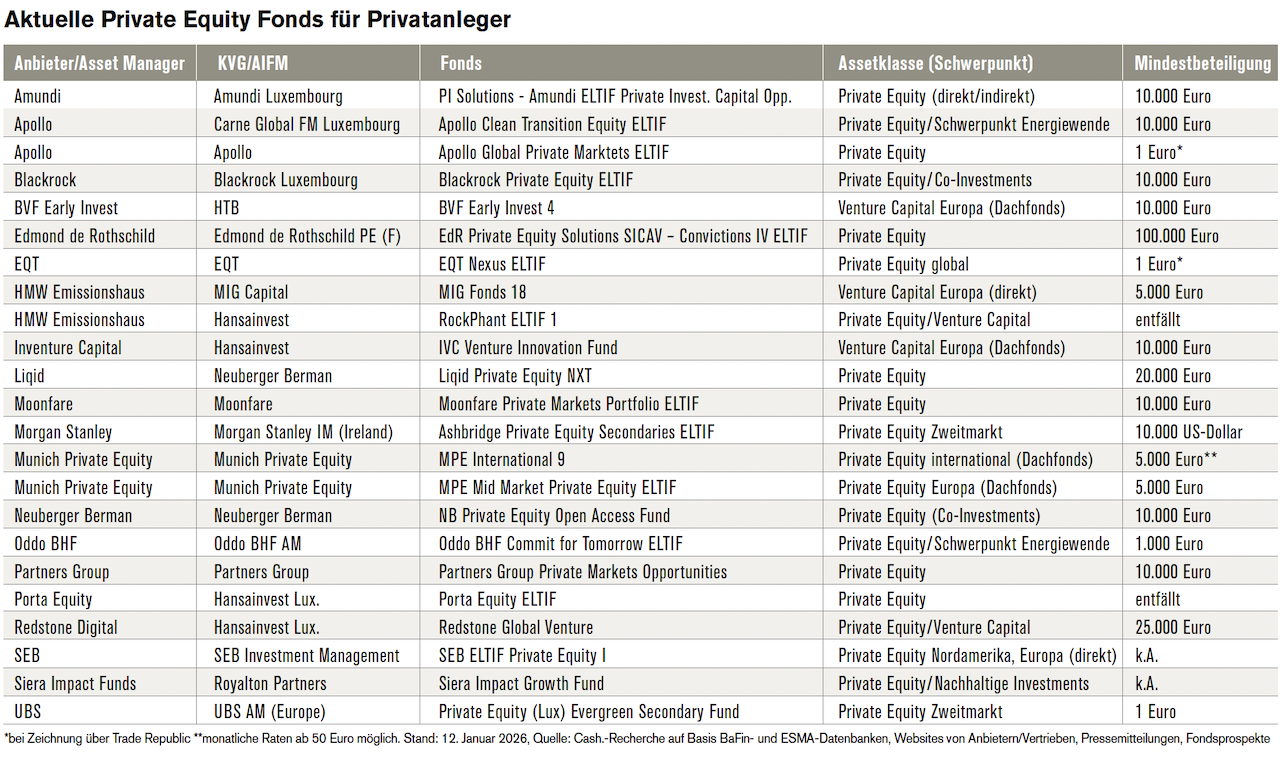Click the Anbieter/Asset Manager column header
Viewport: 1280px width, 758px height.
pos(100,63)
